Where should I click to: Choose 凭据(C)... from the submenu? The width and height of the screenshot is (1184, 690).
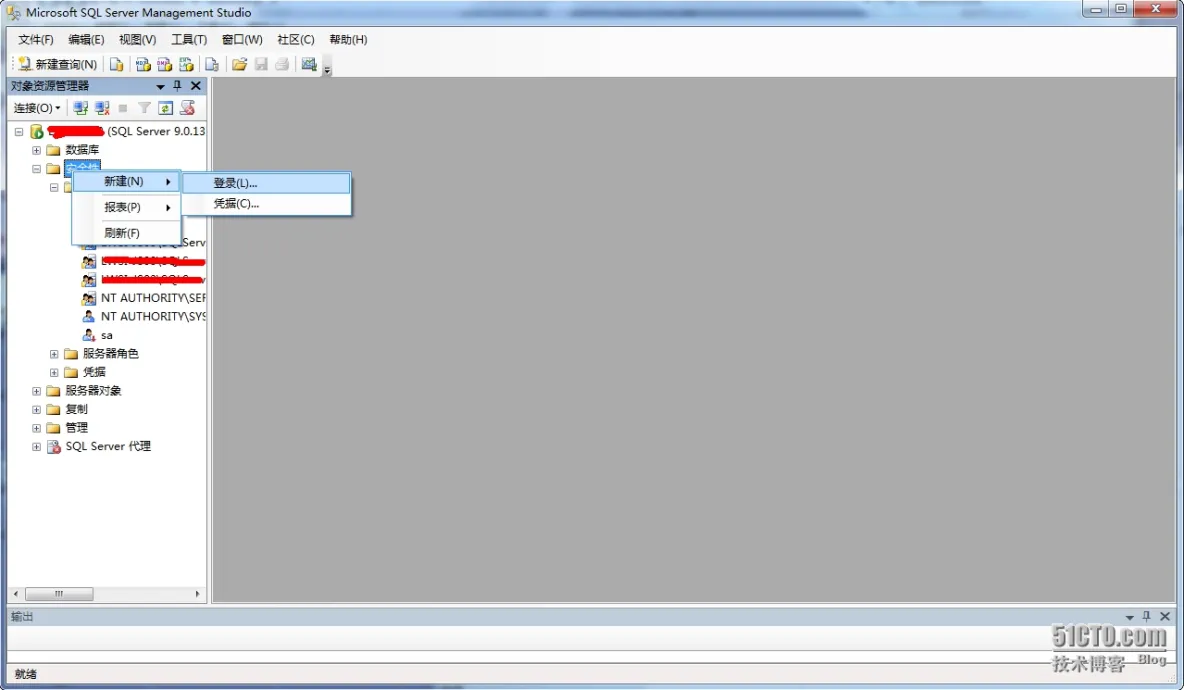(267, 204)
